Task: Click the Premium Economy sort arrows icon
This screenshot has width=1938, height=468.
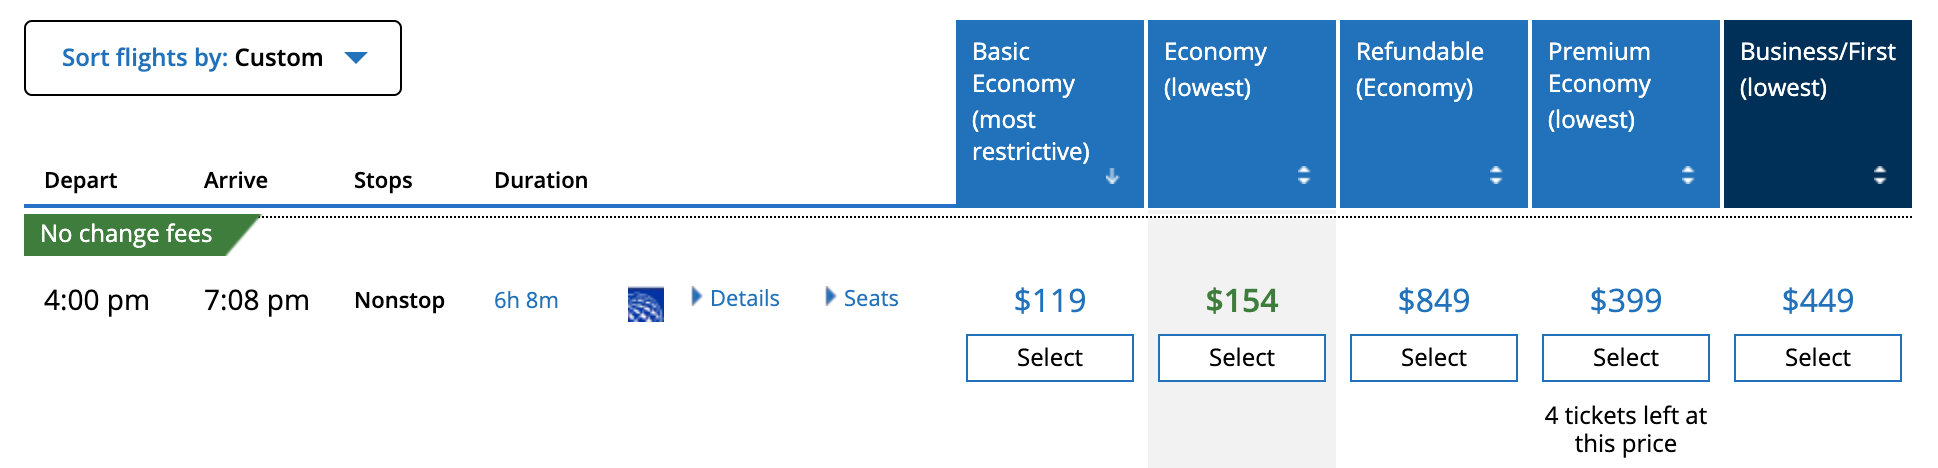Action: [x=1688, y=175]
